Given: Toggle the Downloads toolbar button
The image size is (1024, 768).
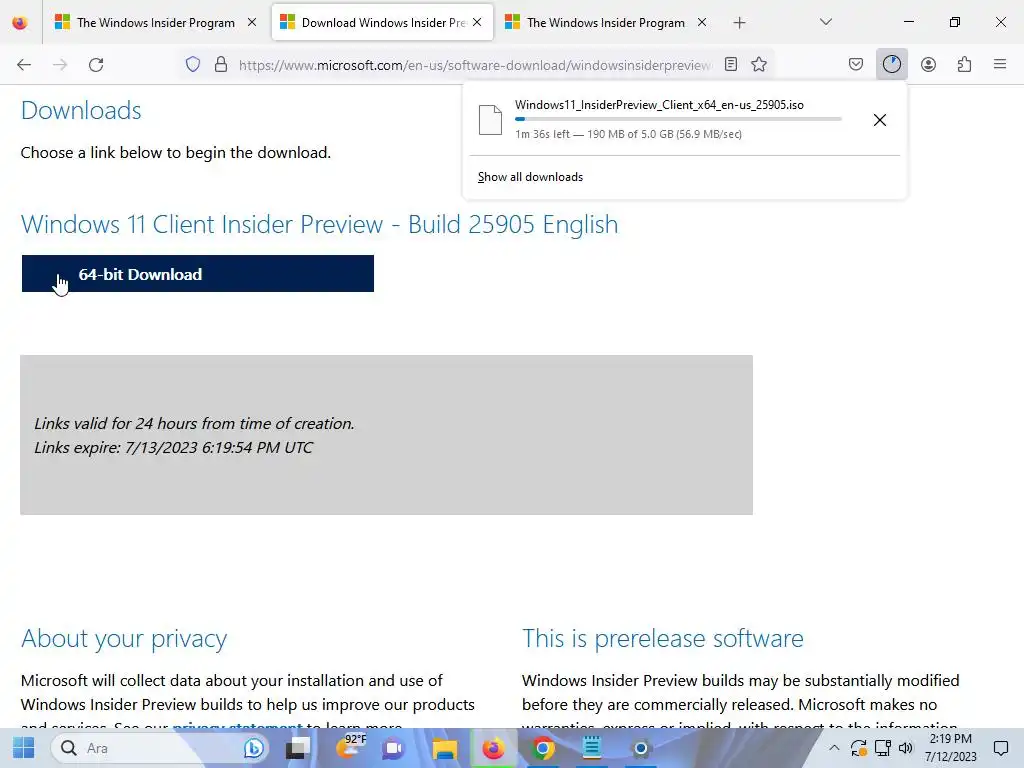Looking at the screenshot, I should click(891, 64).
